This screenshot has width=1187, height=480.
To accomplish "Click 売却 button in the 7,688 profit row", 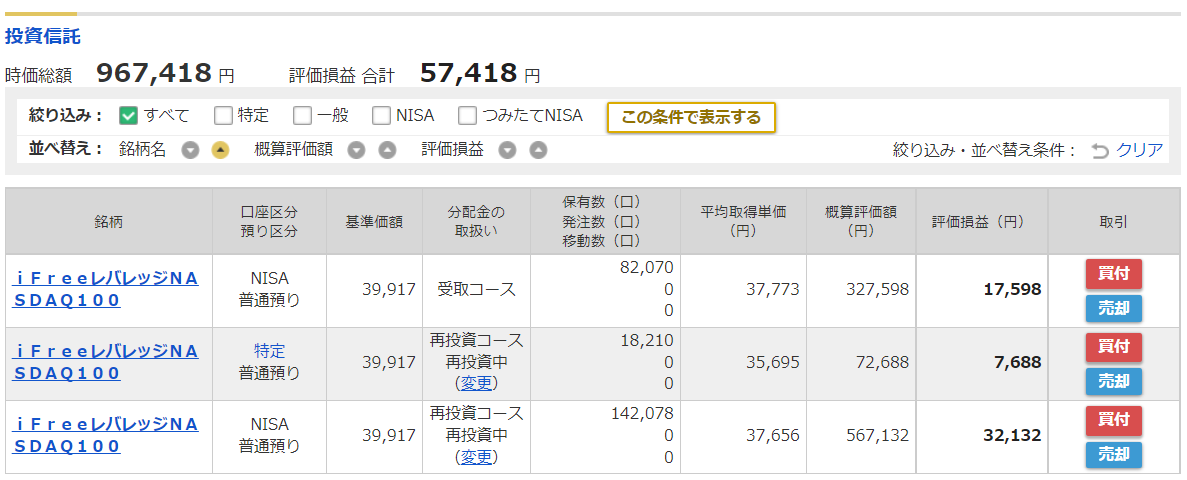I will pos(1114,382).
